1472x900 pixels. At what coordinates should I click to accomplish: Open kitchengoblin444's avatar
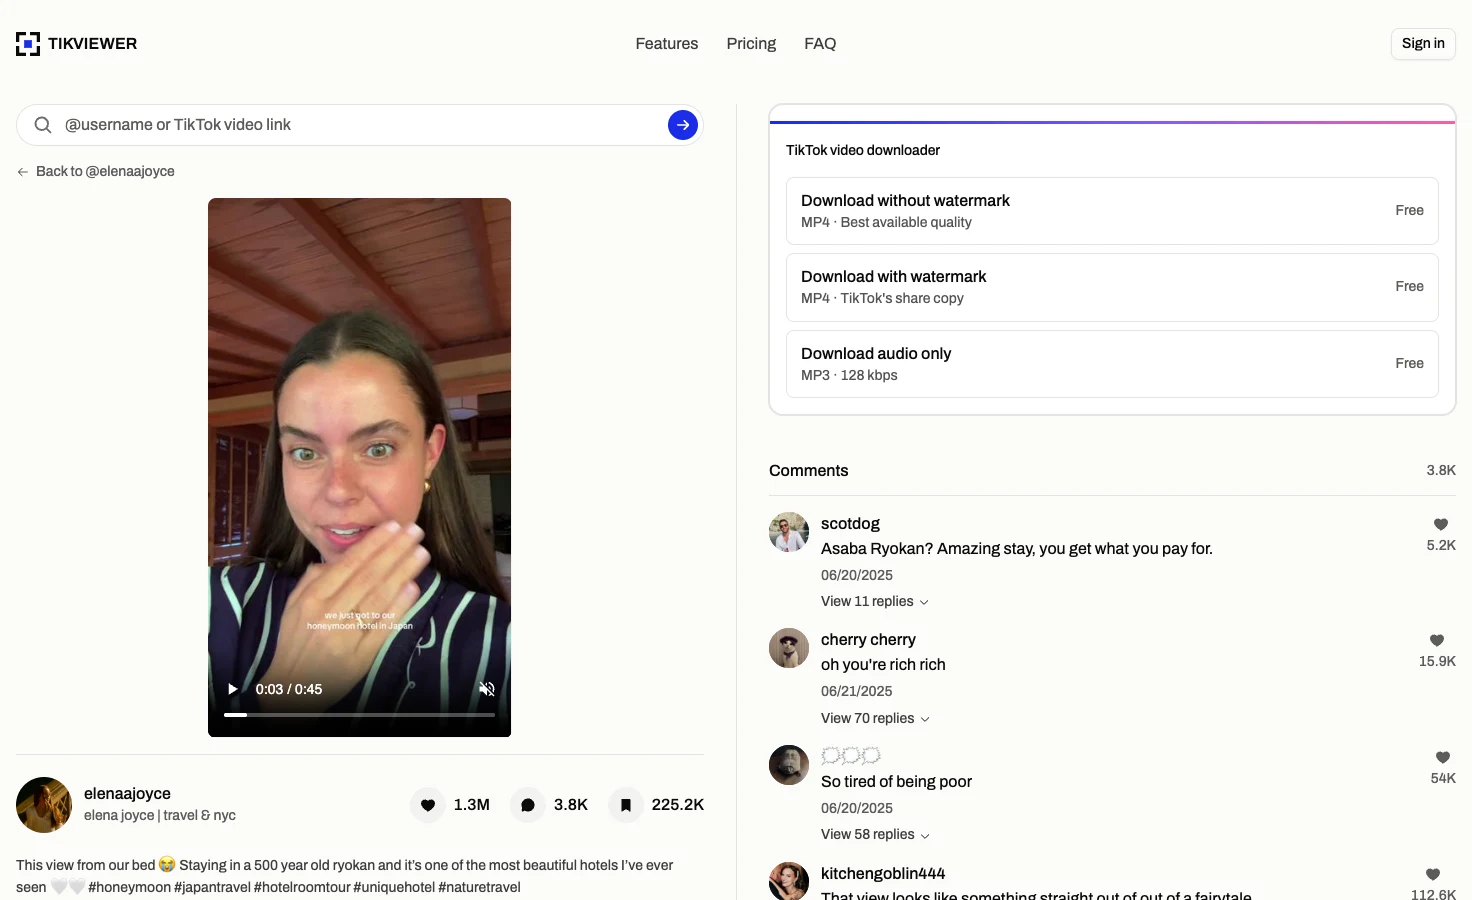[789, 881]
